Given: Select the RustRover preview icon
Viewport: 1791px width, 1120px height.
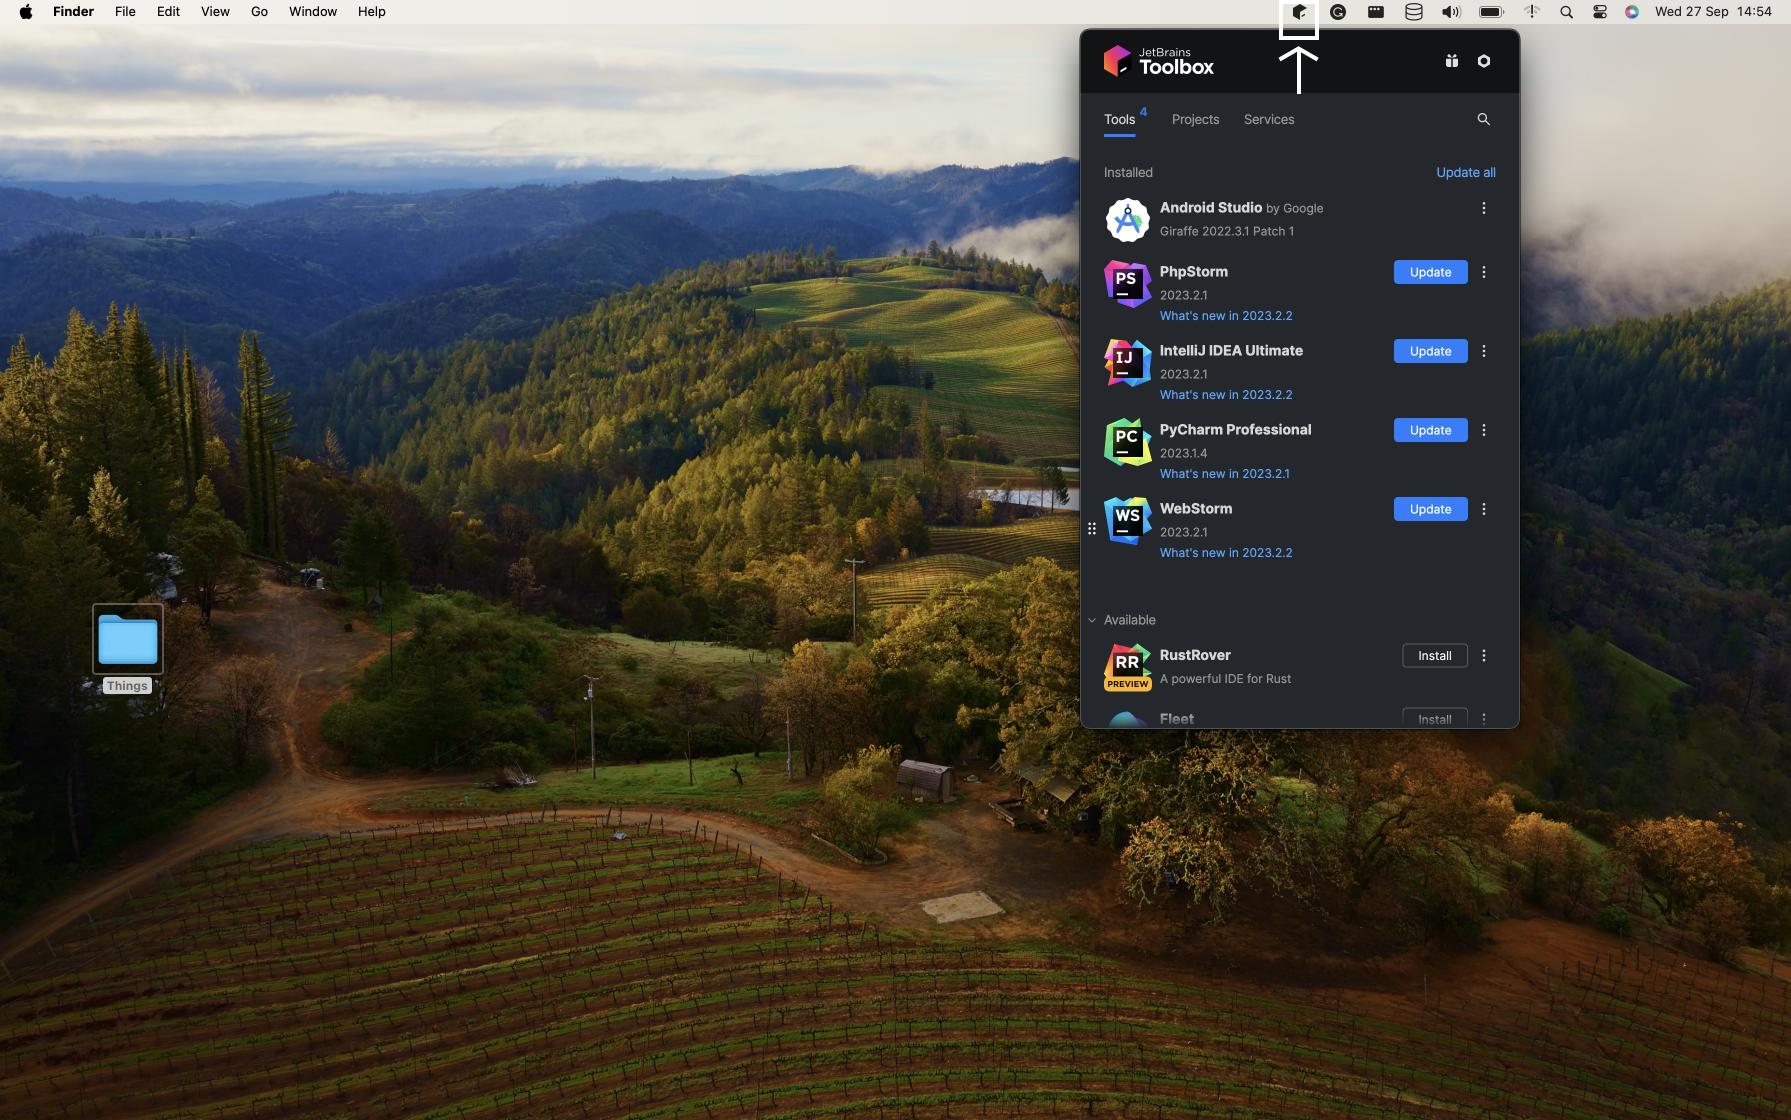Looking at the screenshot, I should (1127, 667).
